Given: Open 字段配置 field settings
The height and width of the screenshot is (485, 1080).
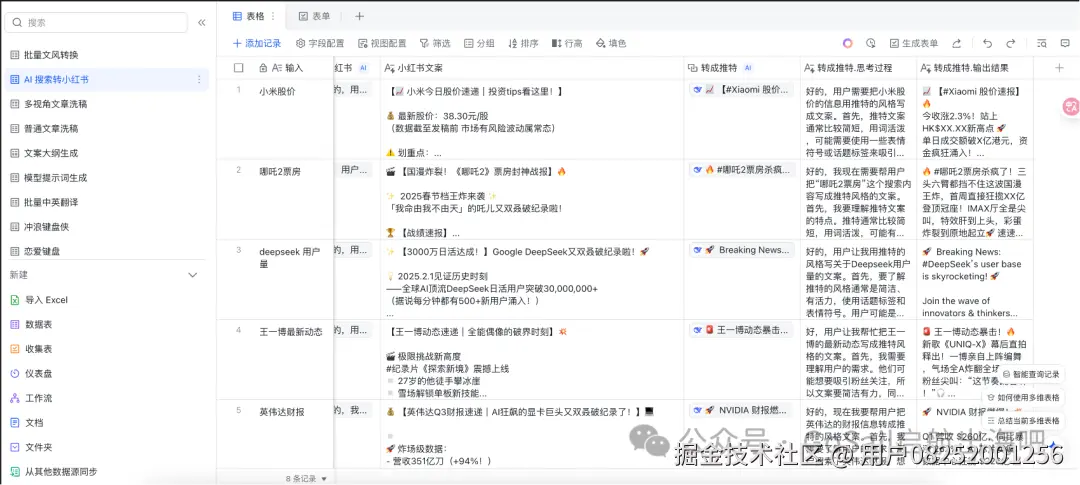Looking at the screenshot, I should (320, 43).
